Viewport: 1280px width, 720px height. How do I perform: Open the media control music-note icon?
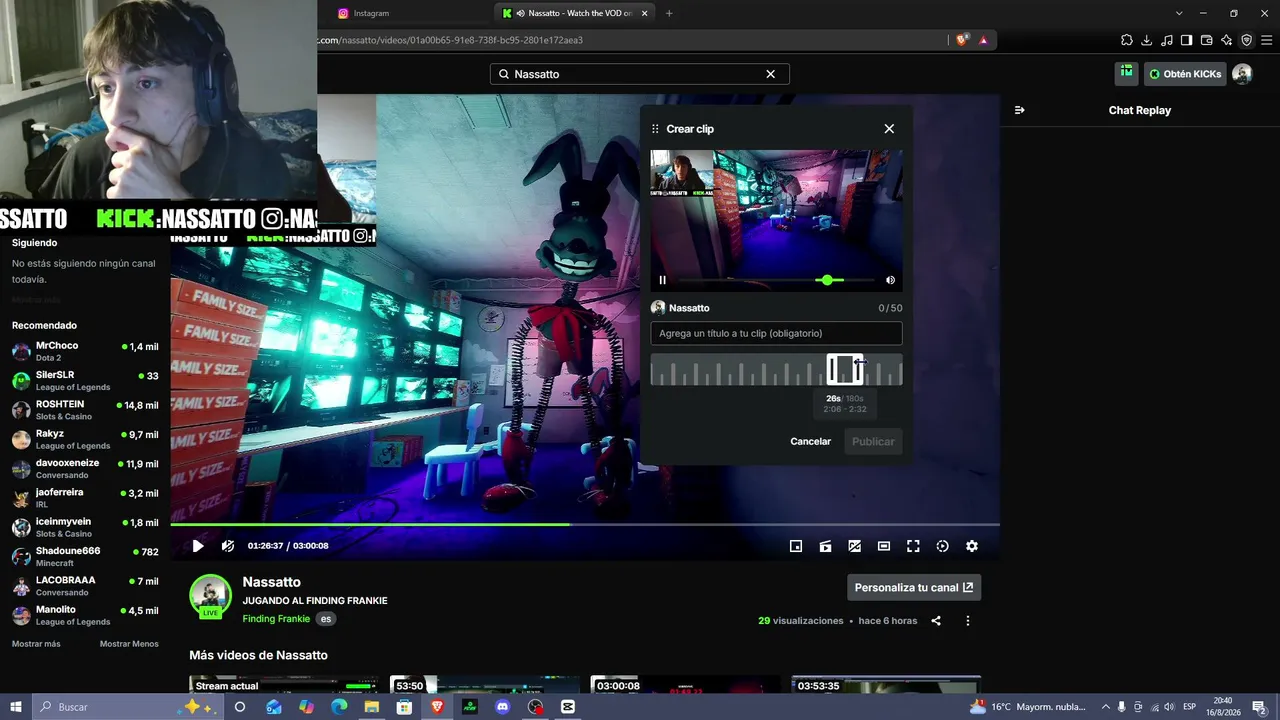coord(1167,40)
